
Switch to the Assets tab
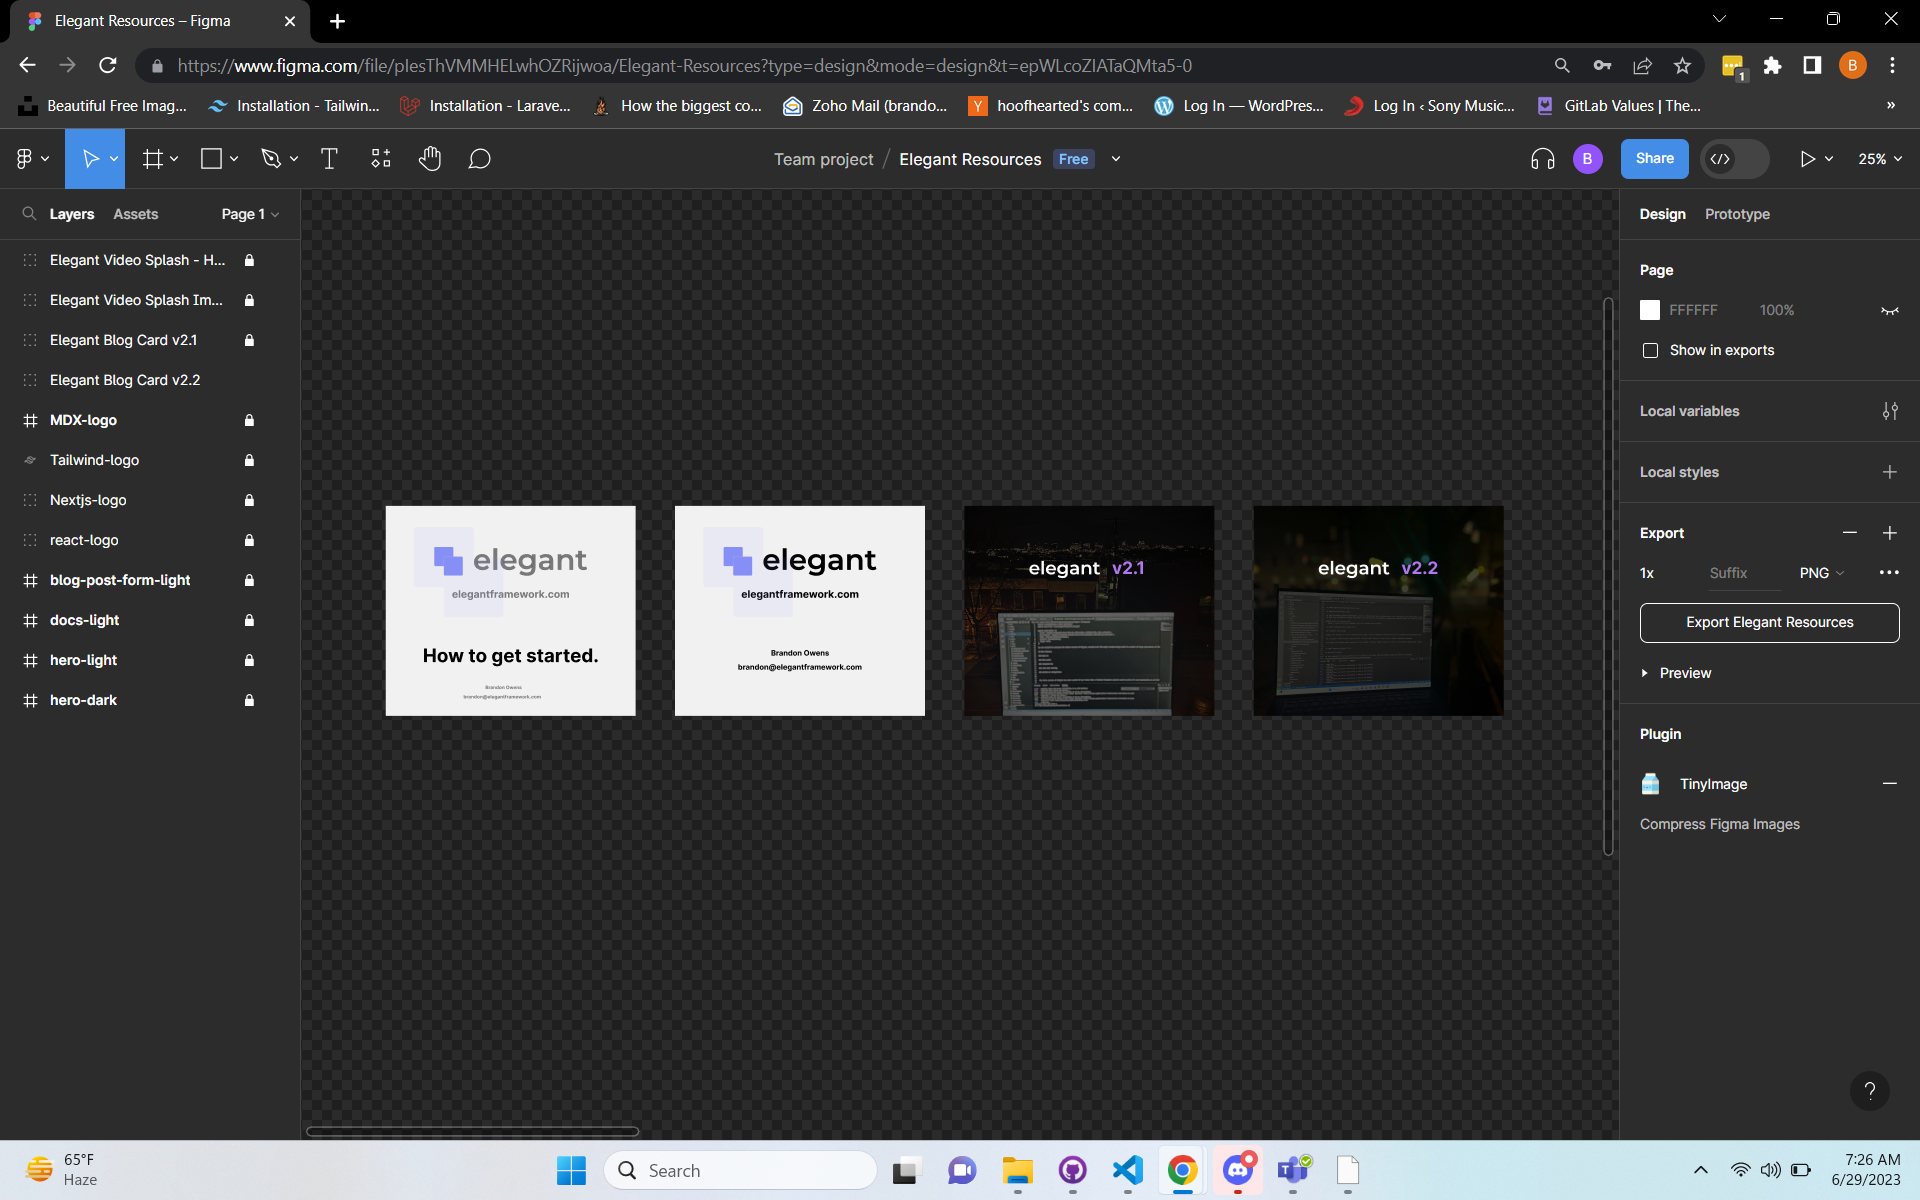(135, 213)
